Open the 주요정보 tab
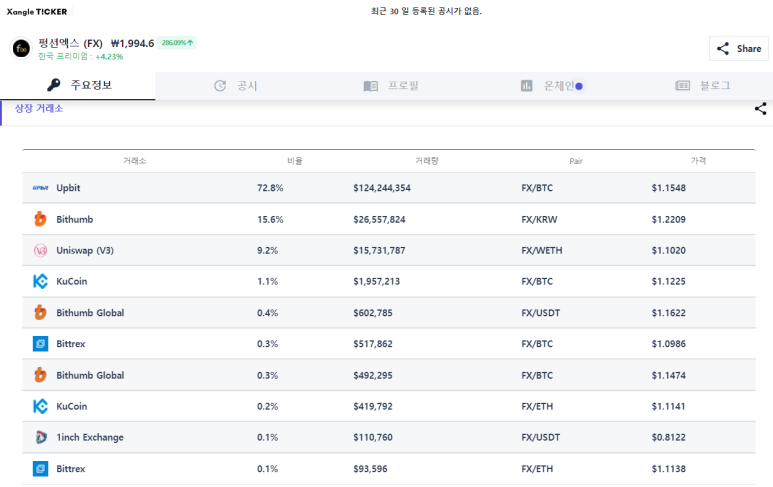 (x=78, y=85)
